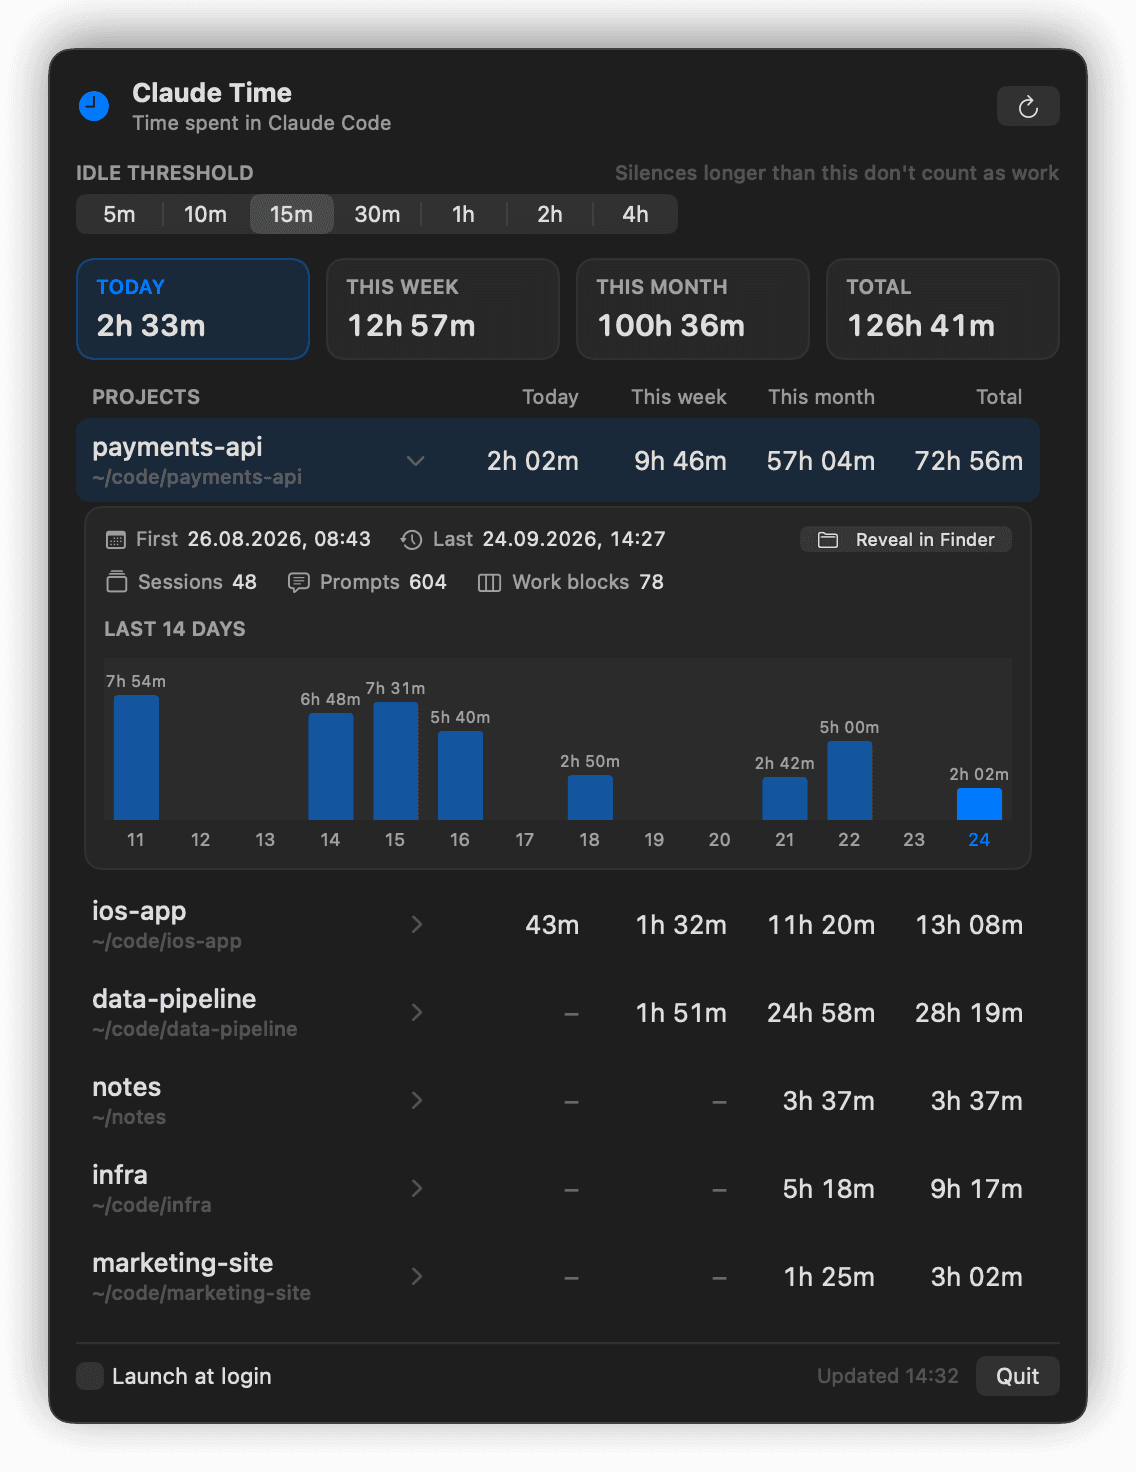Screen dimensions: 1136x1472
Task: Click the history clock icon beside Last
Action: click(411, 540)
